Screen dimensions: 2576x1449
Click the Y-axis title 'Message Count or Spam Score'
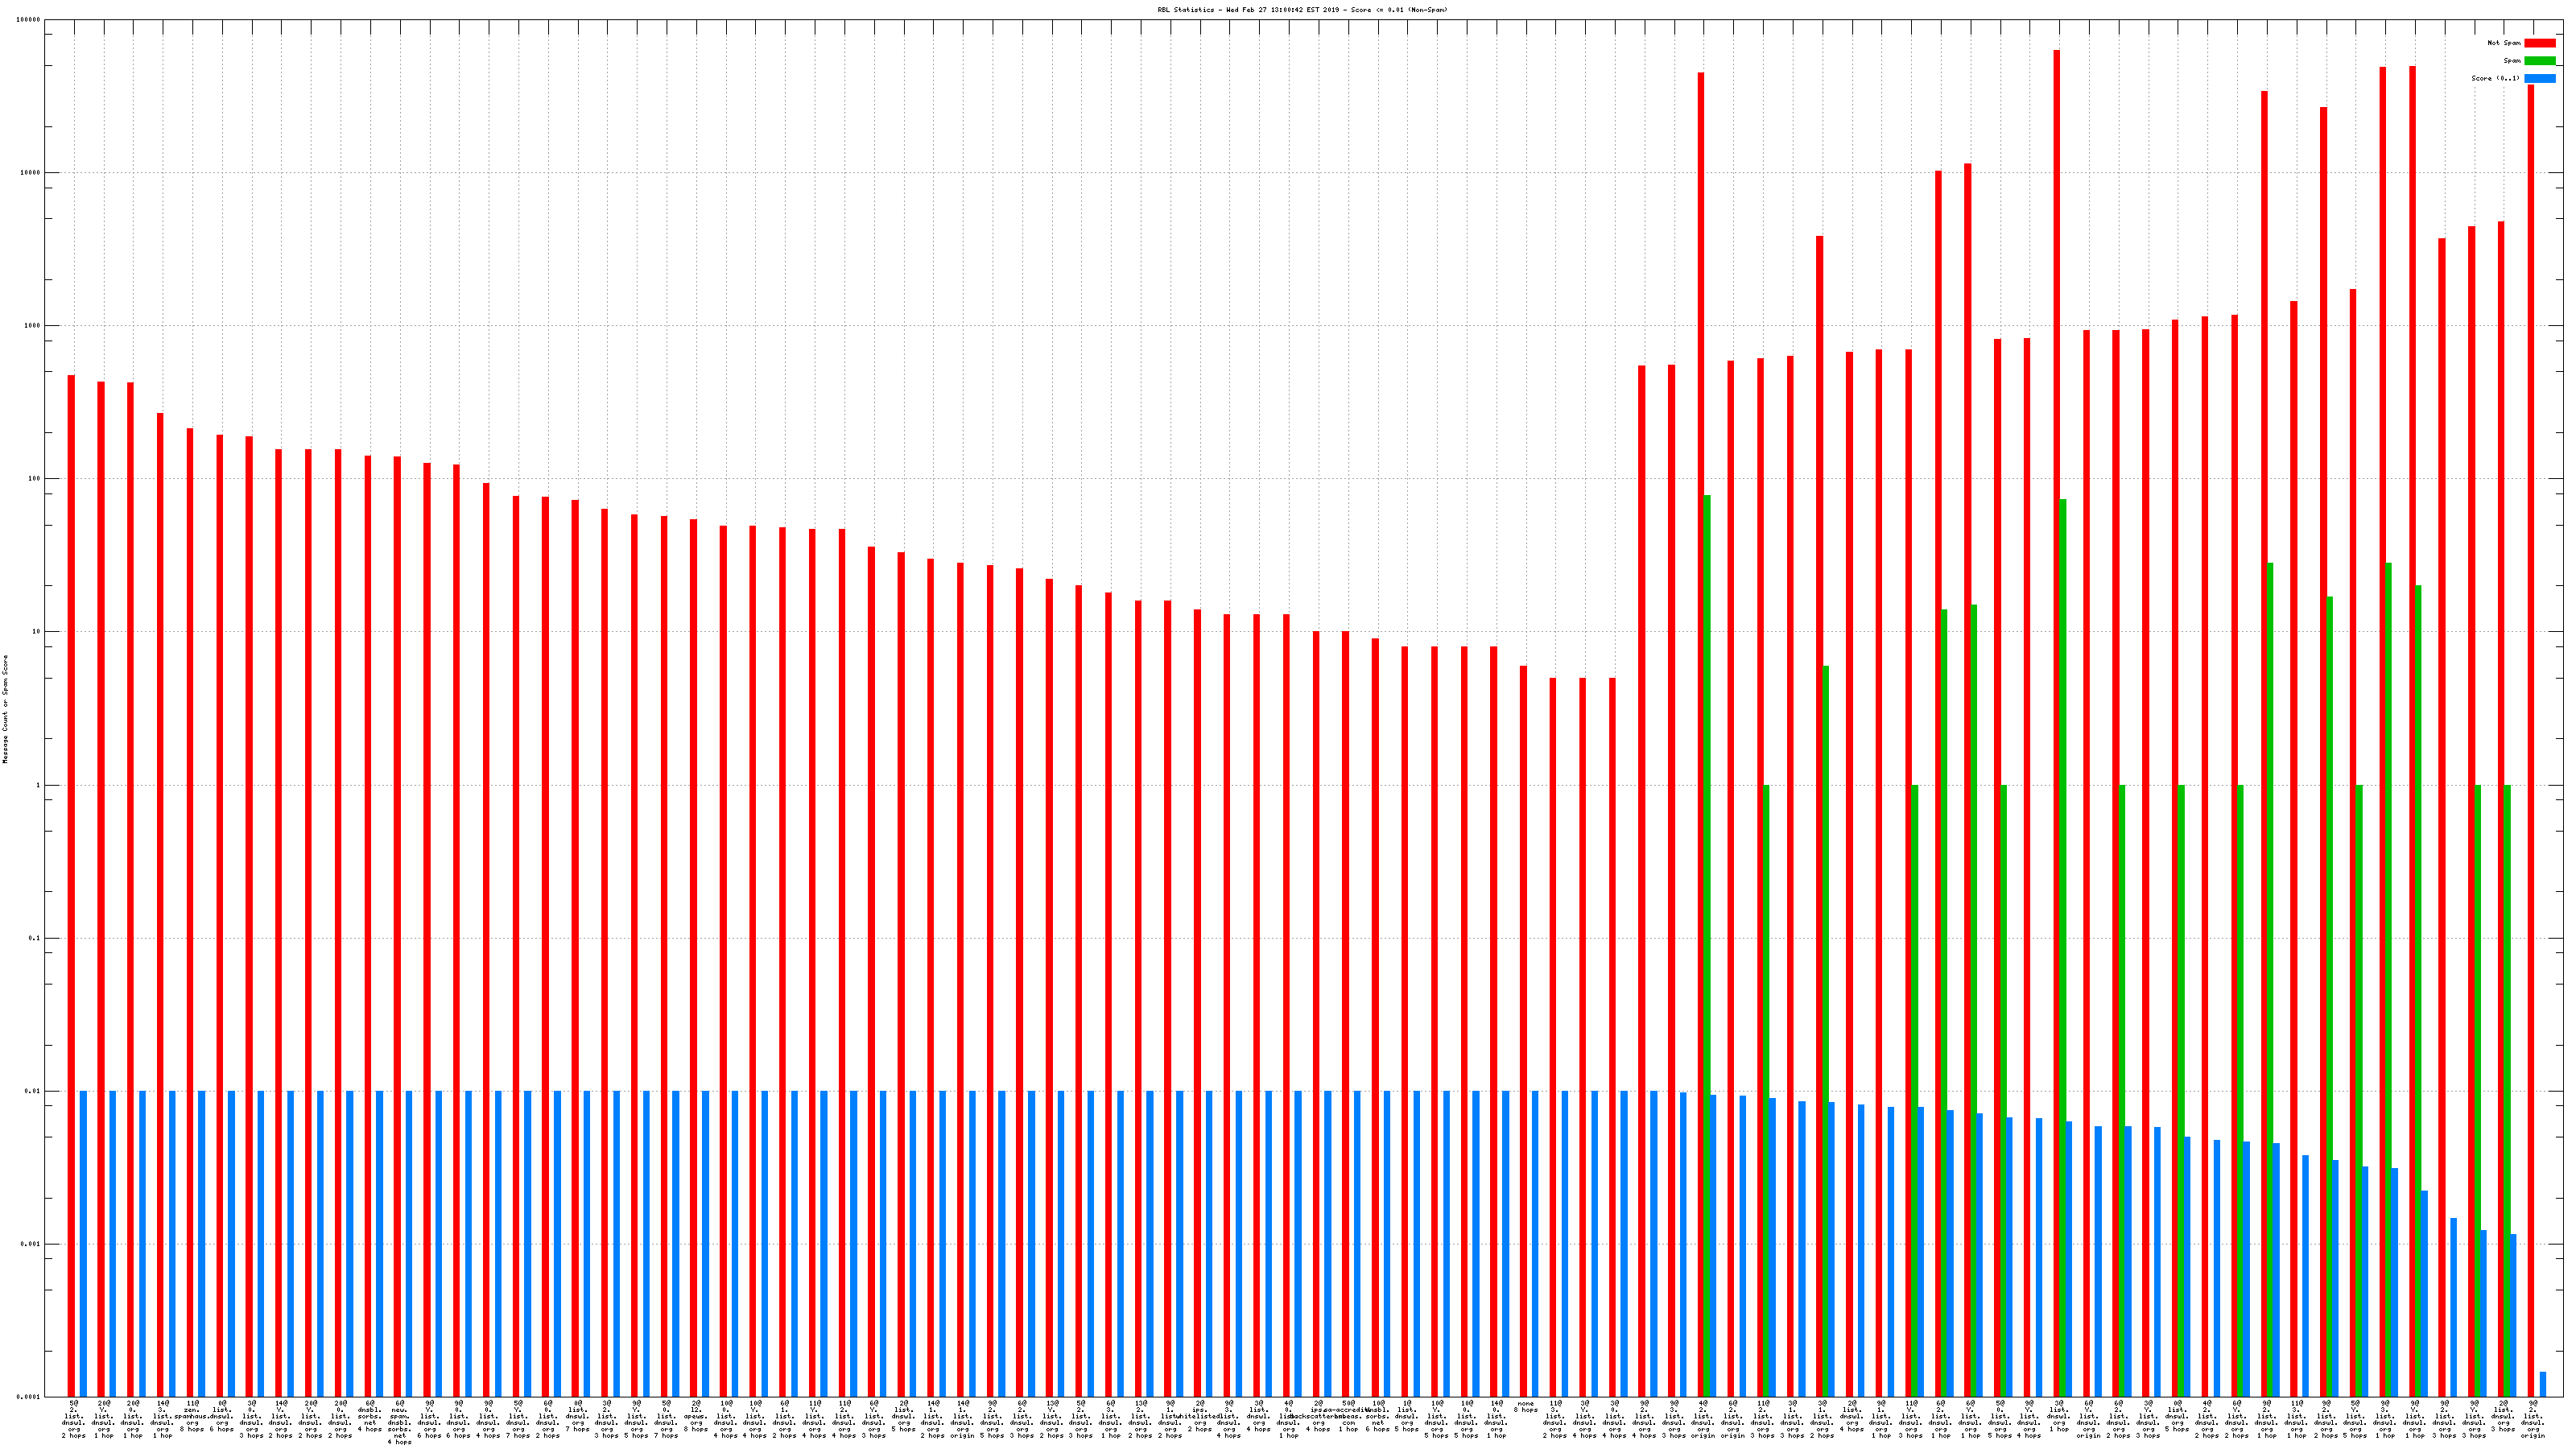pos(5,709)
